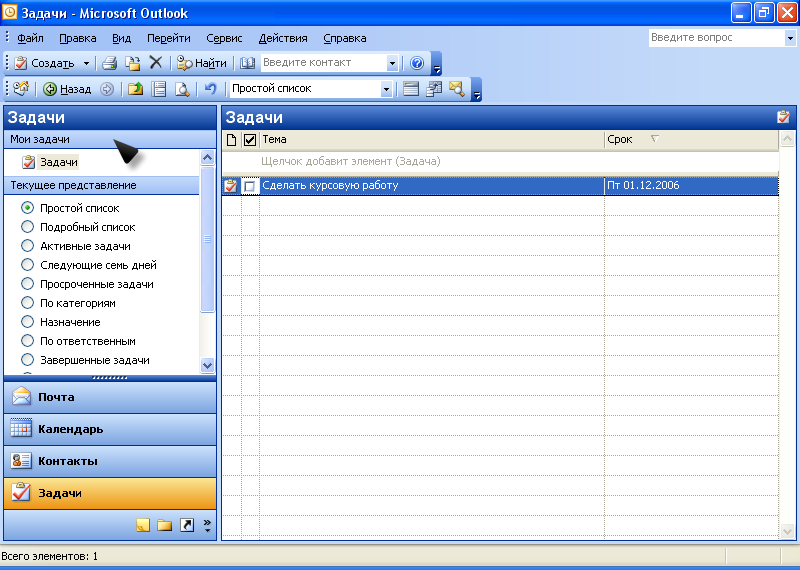This screenshot has width=800, height=570.
Task: Select the Подробный список view
Action: pos(28,227)
